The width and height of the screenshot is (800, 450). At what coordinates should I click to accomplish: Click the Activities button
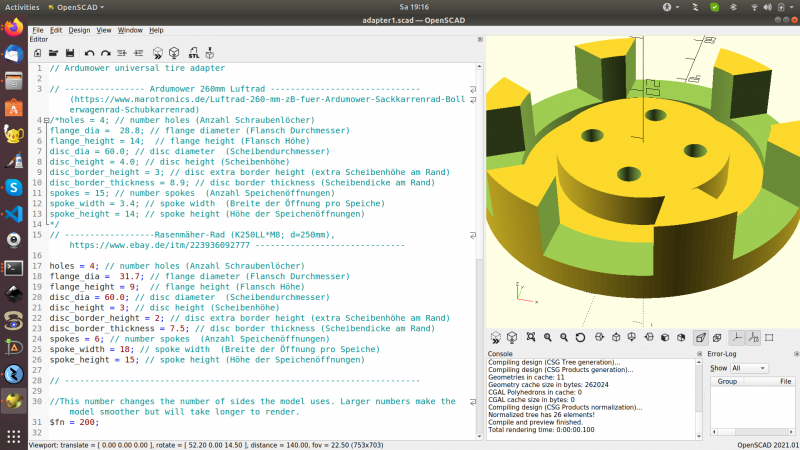click(x=22, y=7)
